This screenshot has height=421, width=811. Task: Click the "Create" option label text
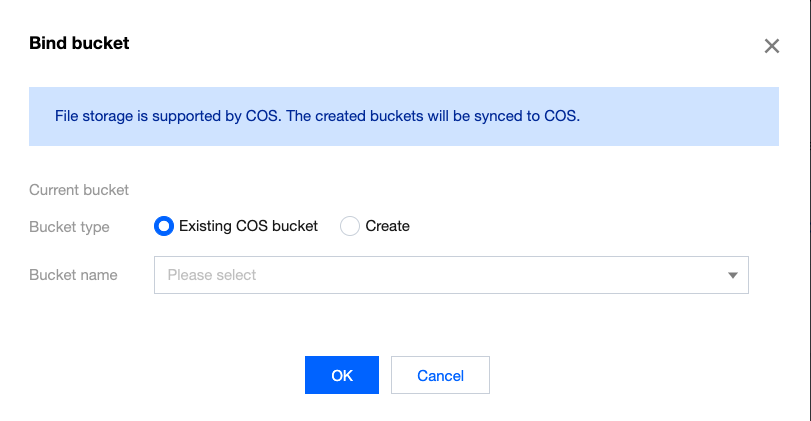(387, 226)
